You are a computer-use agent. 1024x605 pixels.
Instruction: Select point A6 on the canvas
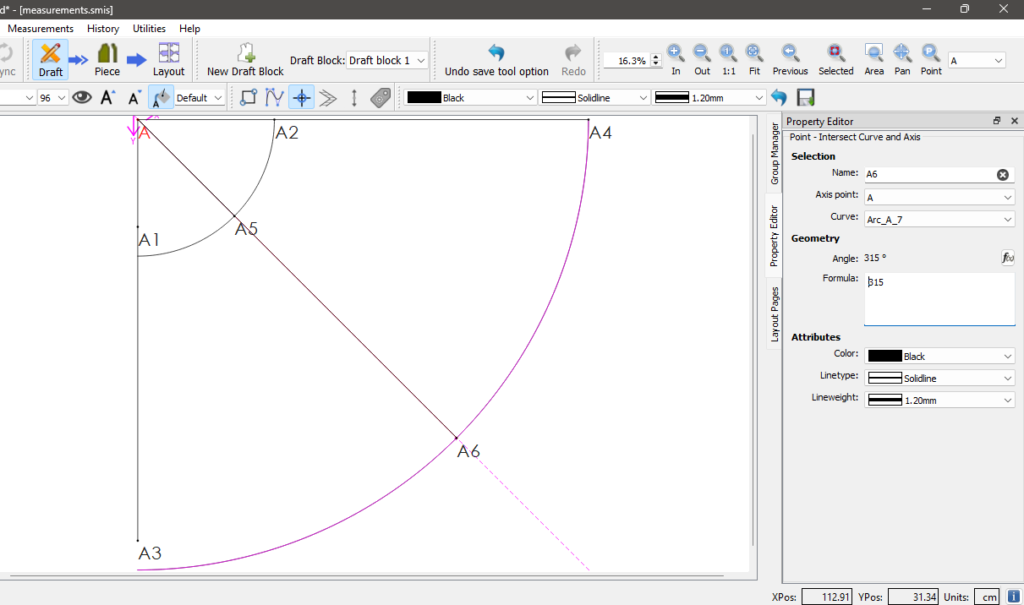tap(456, 438)
